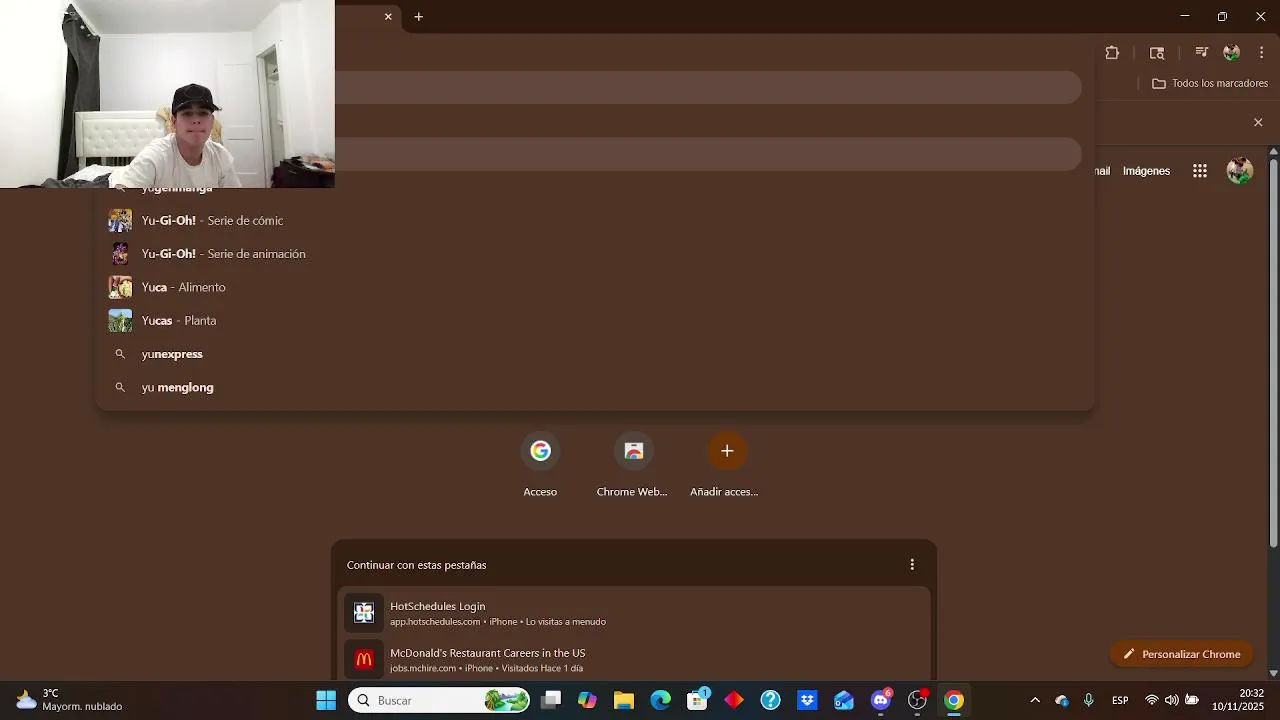Select yunexpress search suggestion
1280x720 pixels.
click(595, 354)
